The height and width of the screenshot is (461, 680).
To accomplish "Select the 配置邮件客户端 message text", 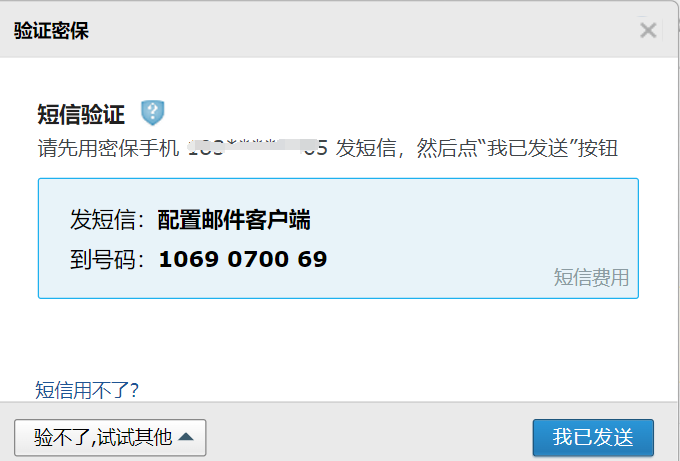I will click(x=234, y=219).
